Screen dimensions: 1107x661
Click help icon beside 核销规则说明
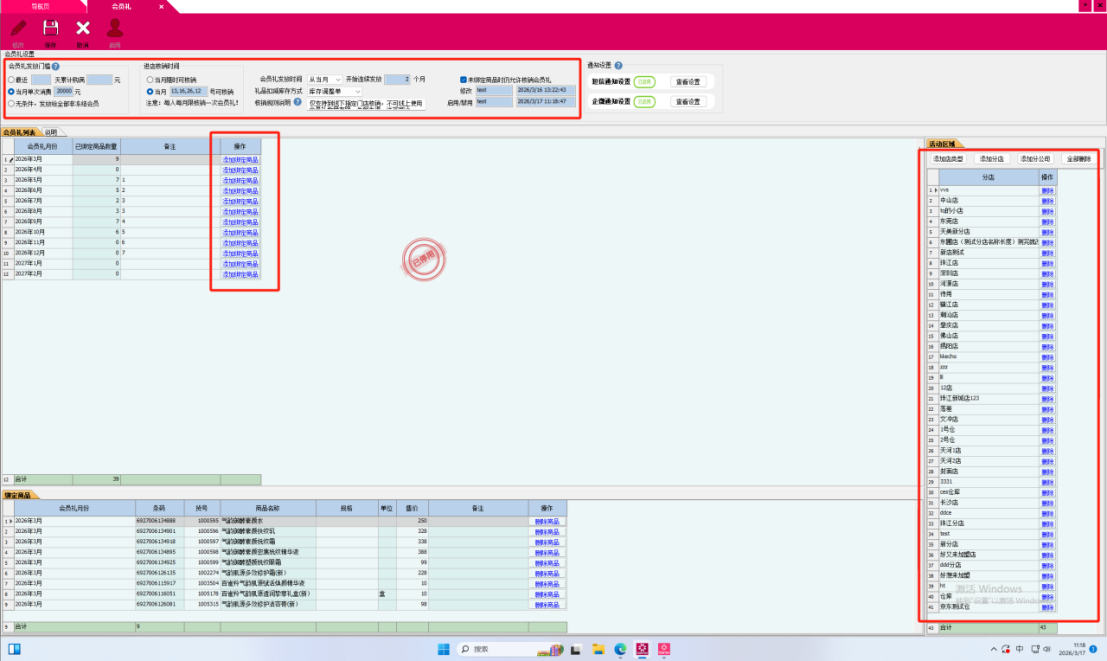(x=297, y=102)
